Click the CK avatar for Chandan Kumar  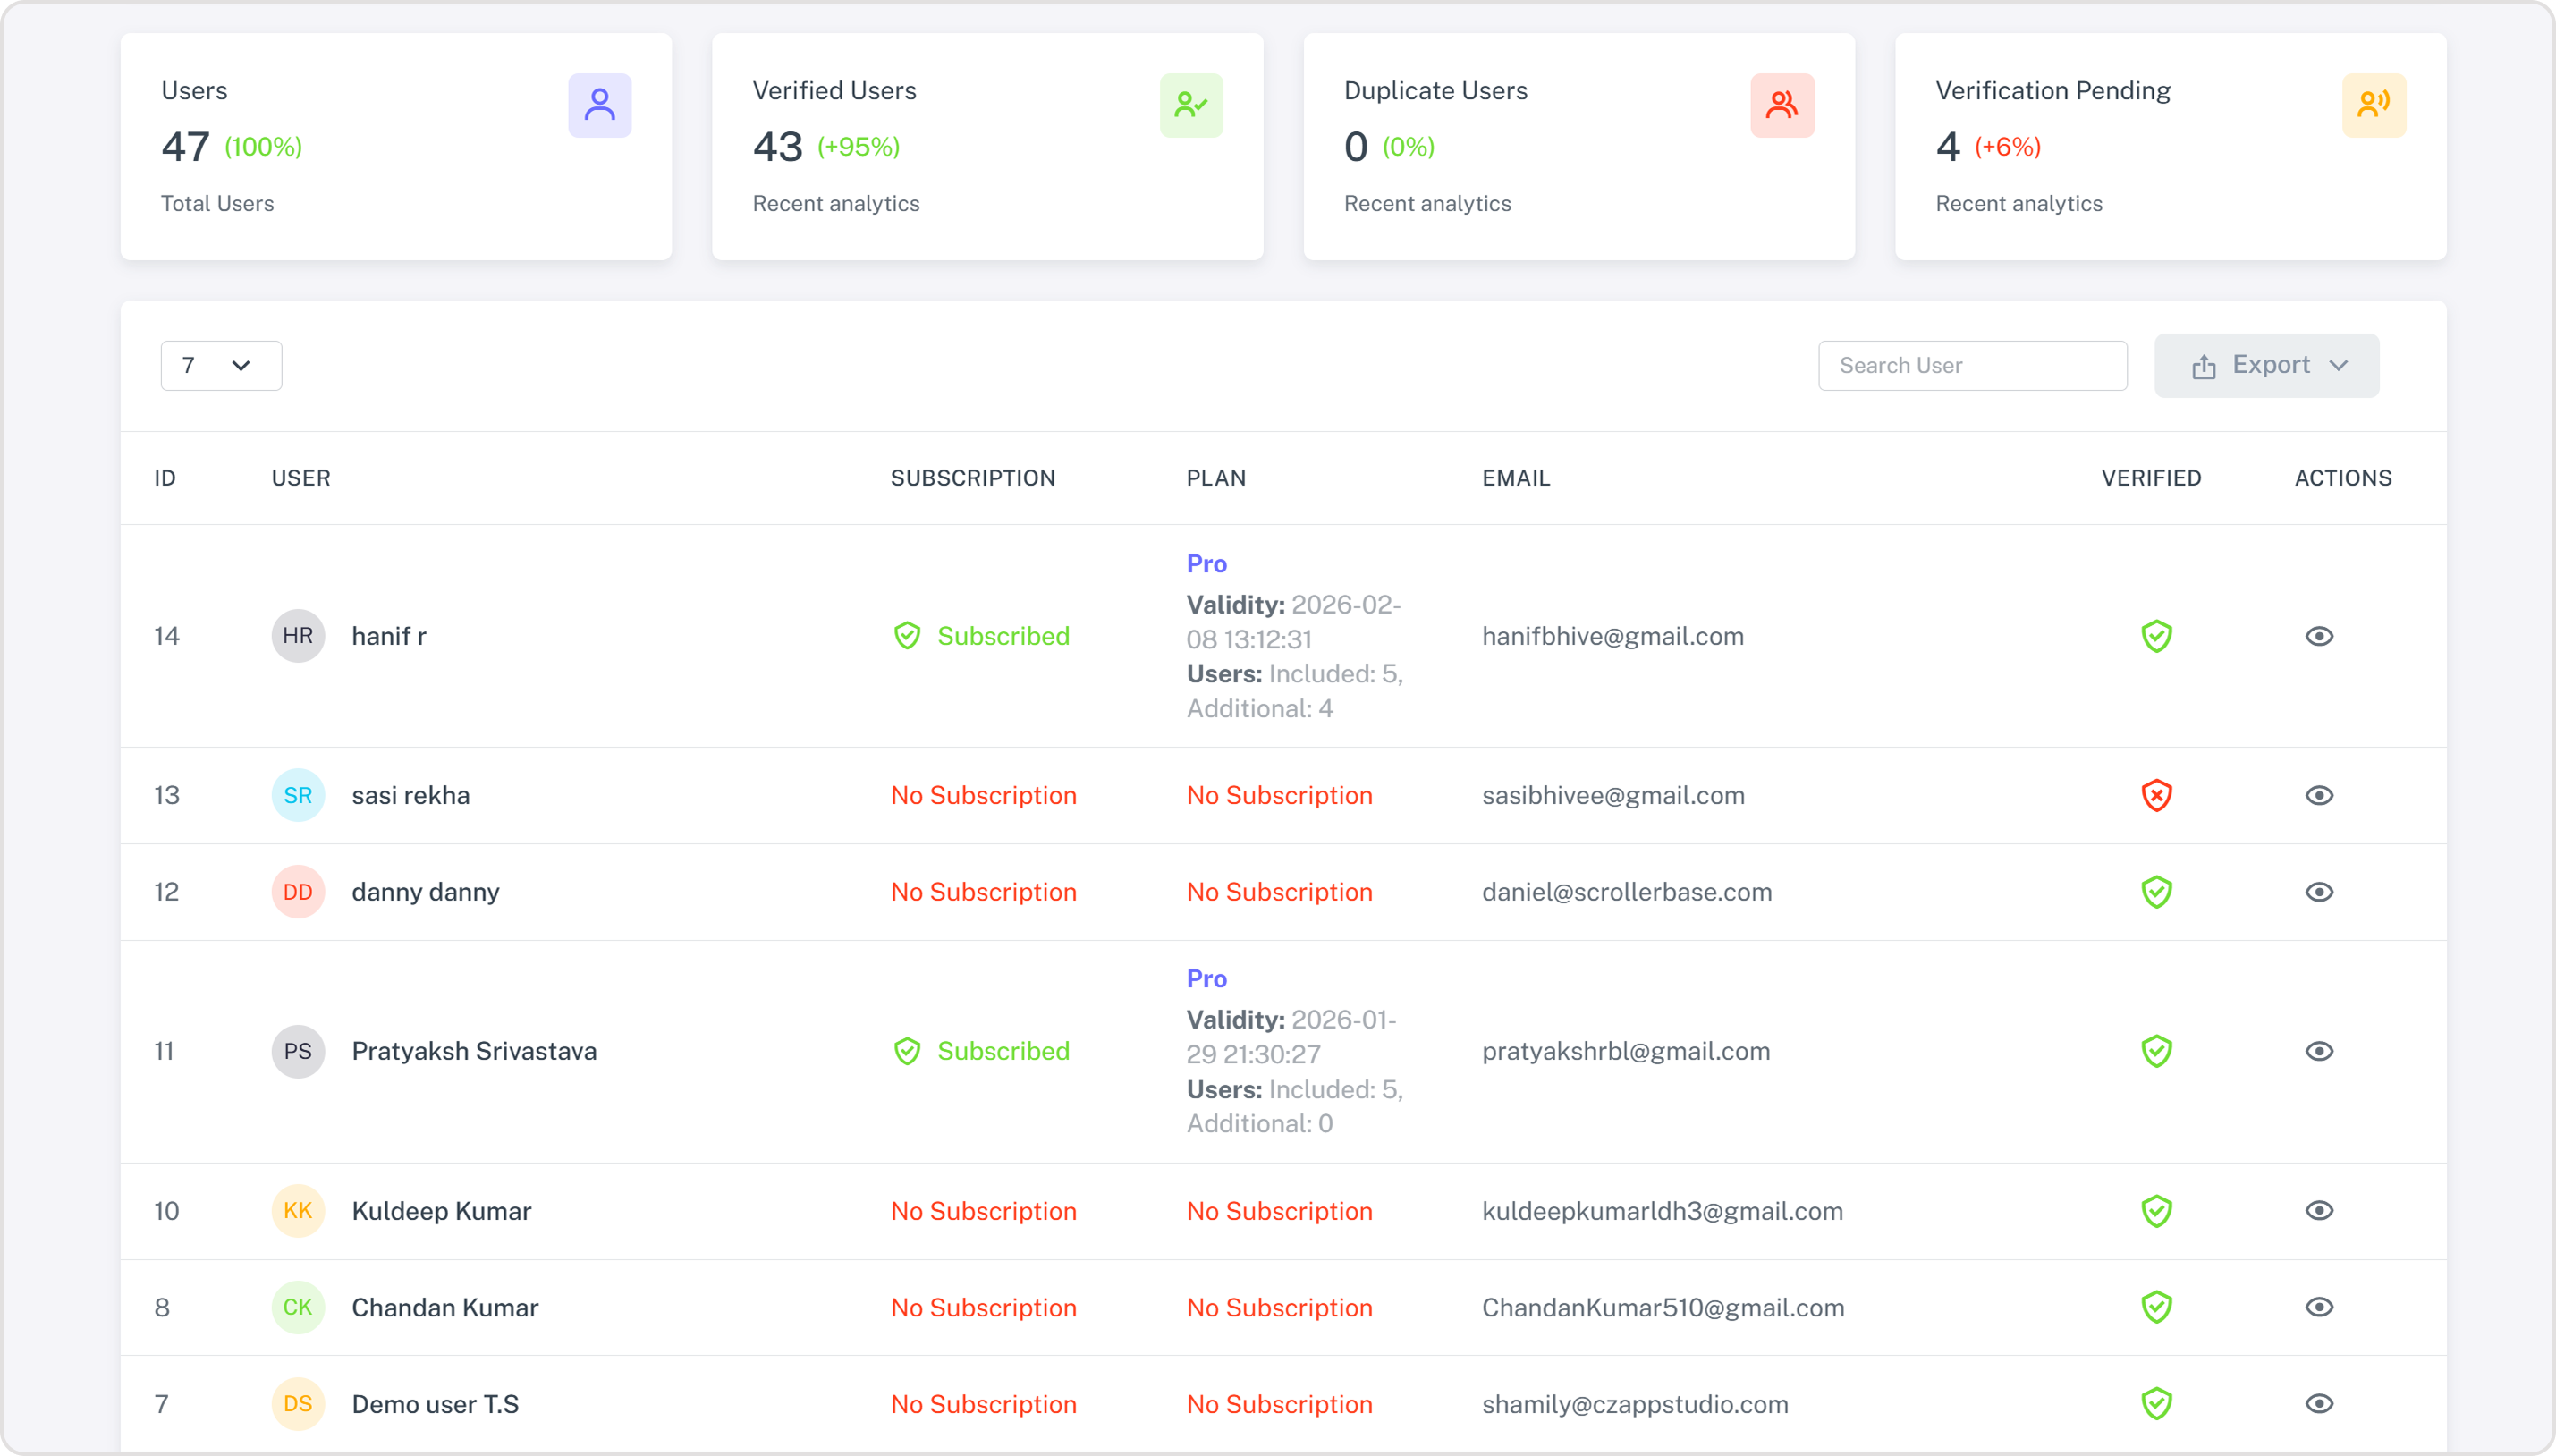pos(298,1307)
